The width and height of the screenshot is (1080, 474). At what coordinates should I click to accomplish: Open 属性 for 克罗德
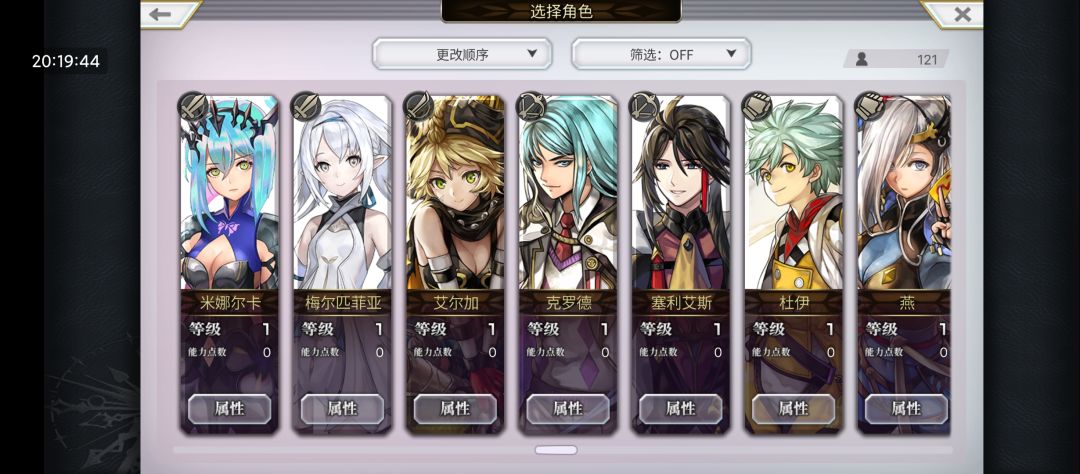coord(568,409)
